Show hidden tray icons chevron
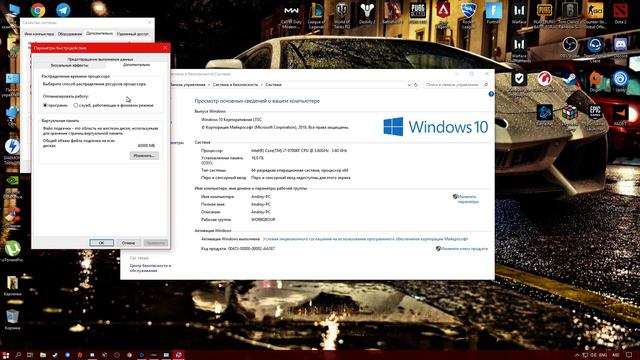Screen dimensions: 640x360 tap(577, 355)
